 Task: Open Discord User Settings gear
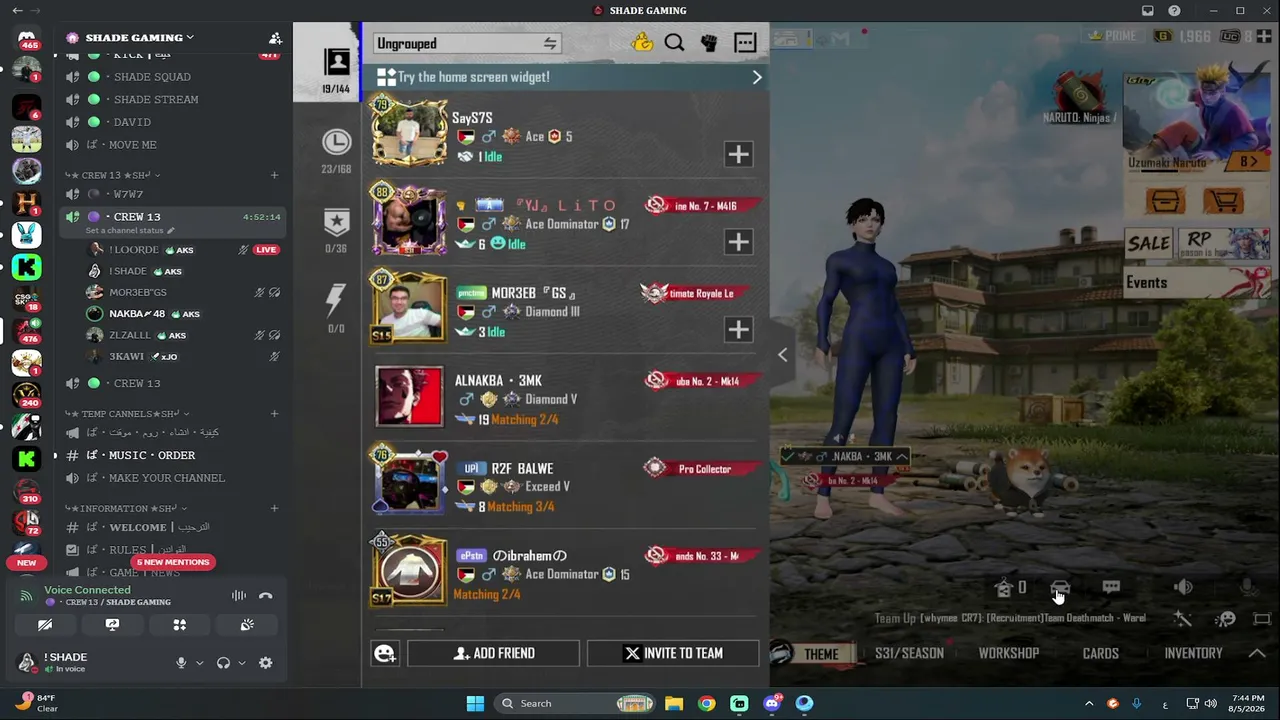click(x=265, y=663)
